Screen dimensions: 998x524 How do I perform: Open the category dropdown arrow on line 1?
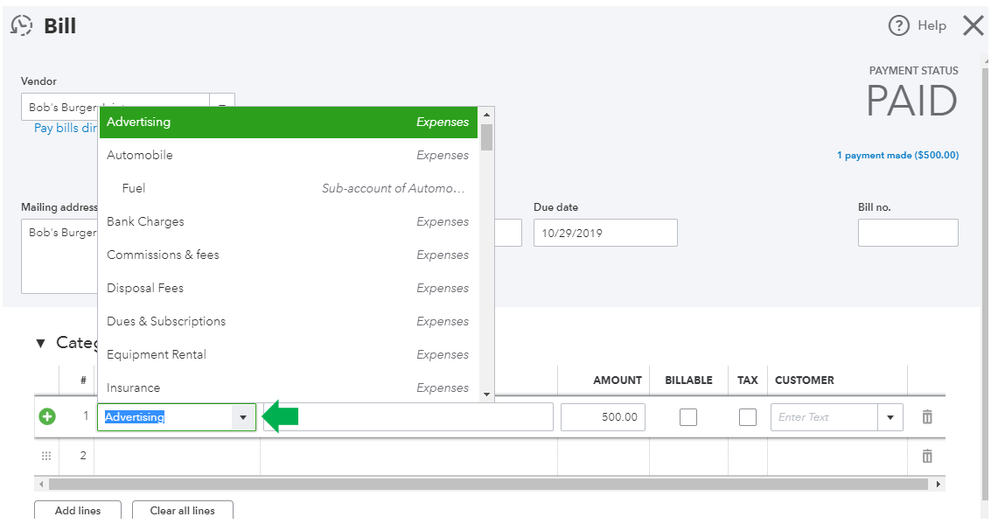pyautogui.click(x=243, y=418)
